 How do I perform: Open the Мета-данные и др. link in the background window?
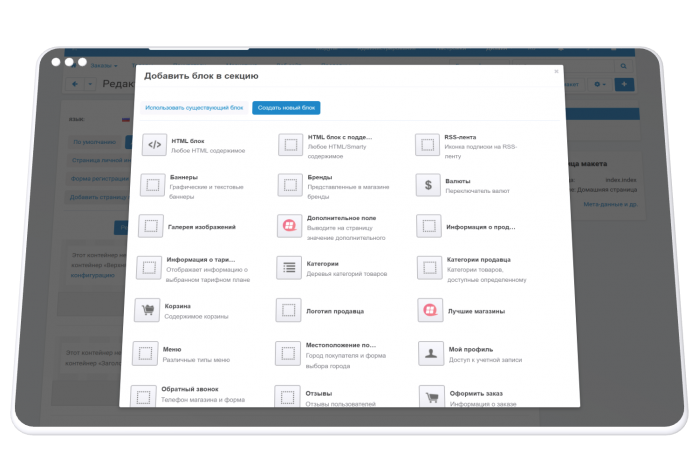pos(610,204)
